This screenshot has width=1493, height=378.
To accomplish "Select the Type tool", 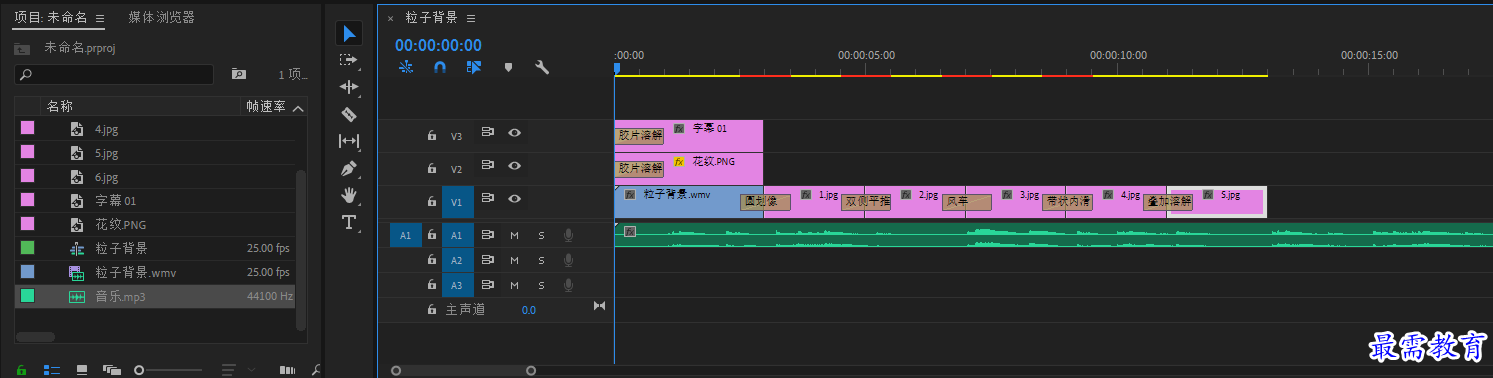I will 348,222.
